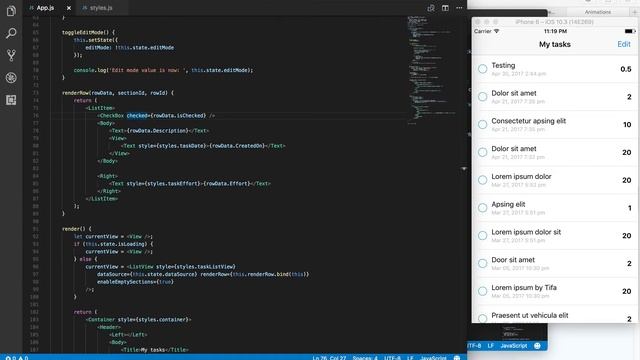The width and height of the screenshot is (640, 360).
Task: Click the simulator battery icon
Action: point(629,31)
